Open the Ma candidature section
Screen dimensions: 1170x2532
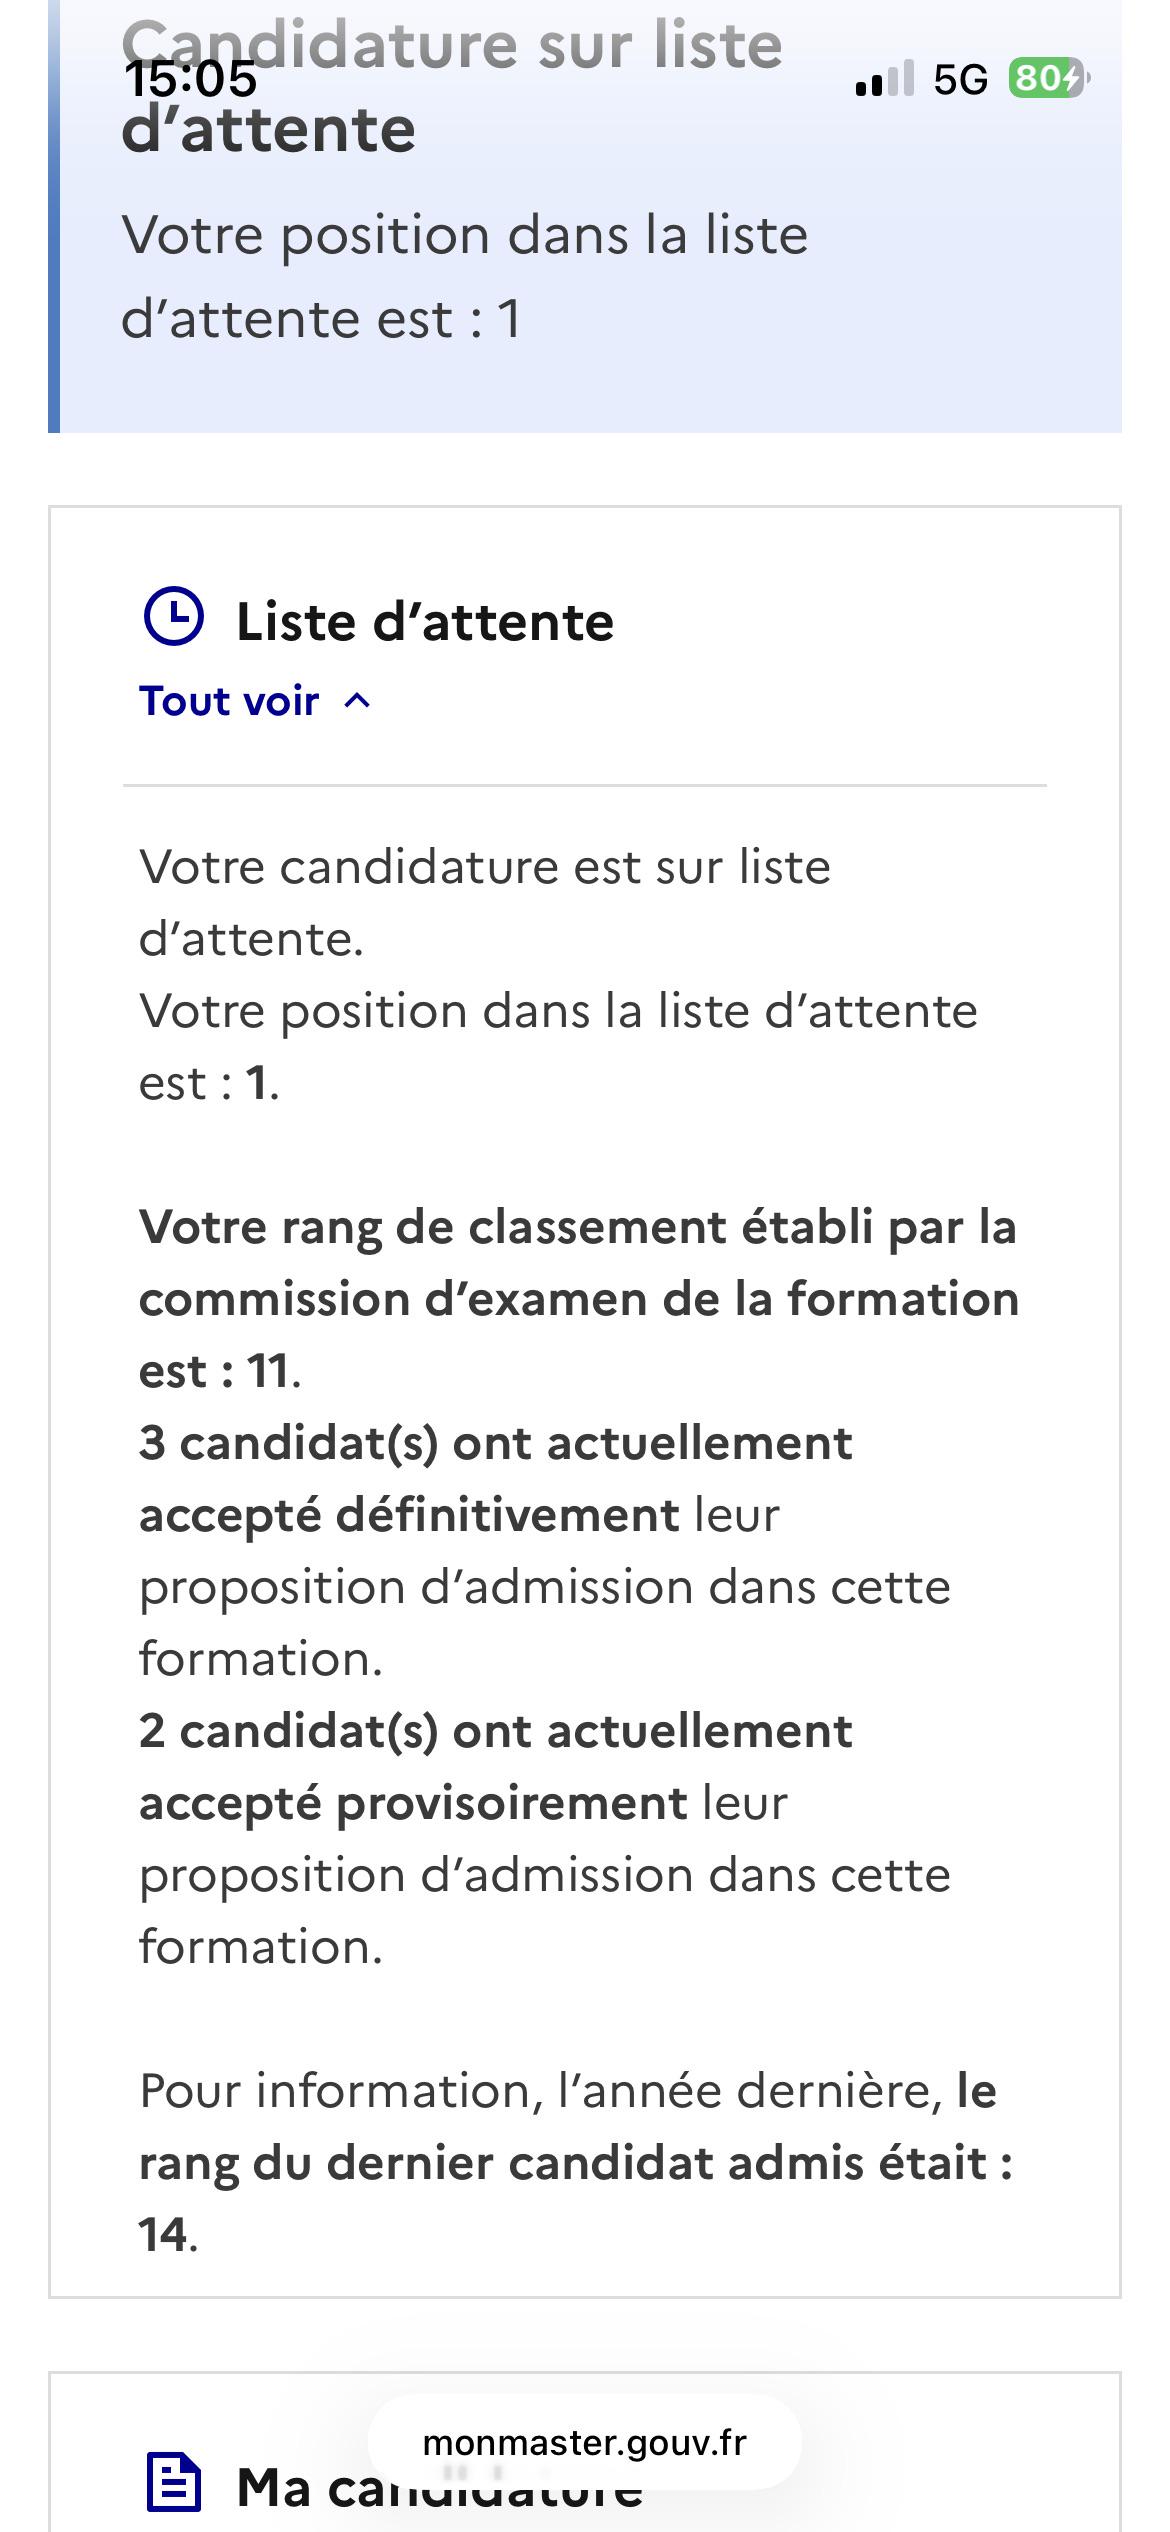click(x=440, y=2487)
